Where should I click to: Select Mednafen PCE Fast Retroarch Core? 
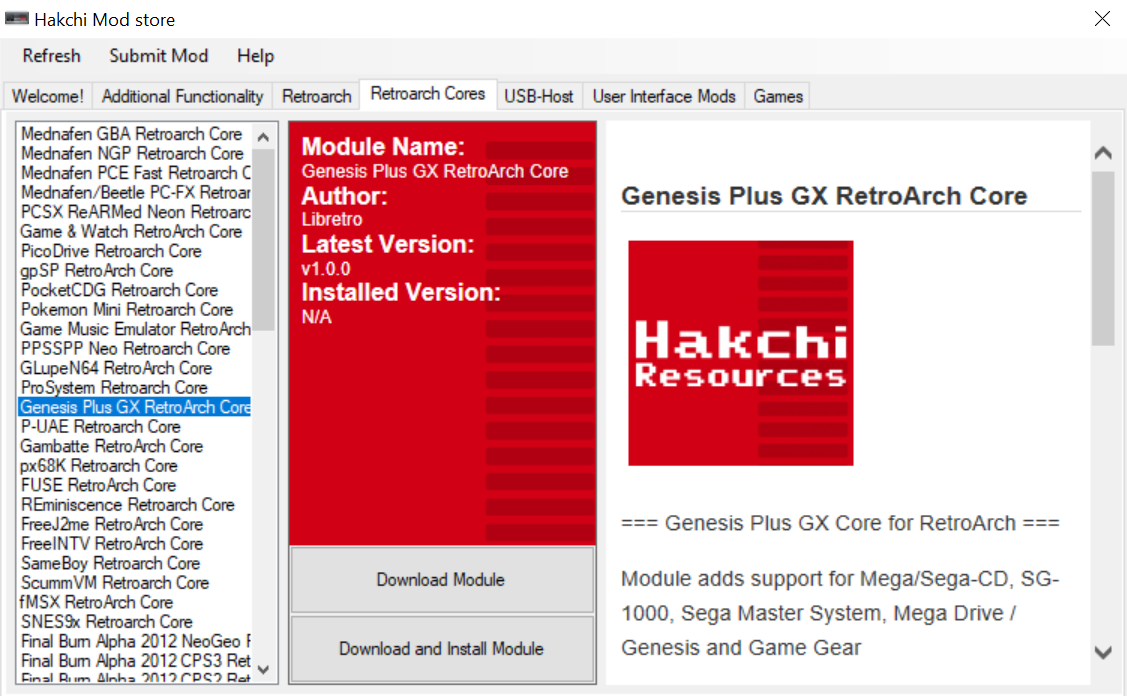134,173
